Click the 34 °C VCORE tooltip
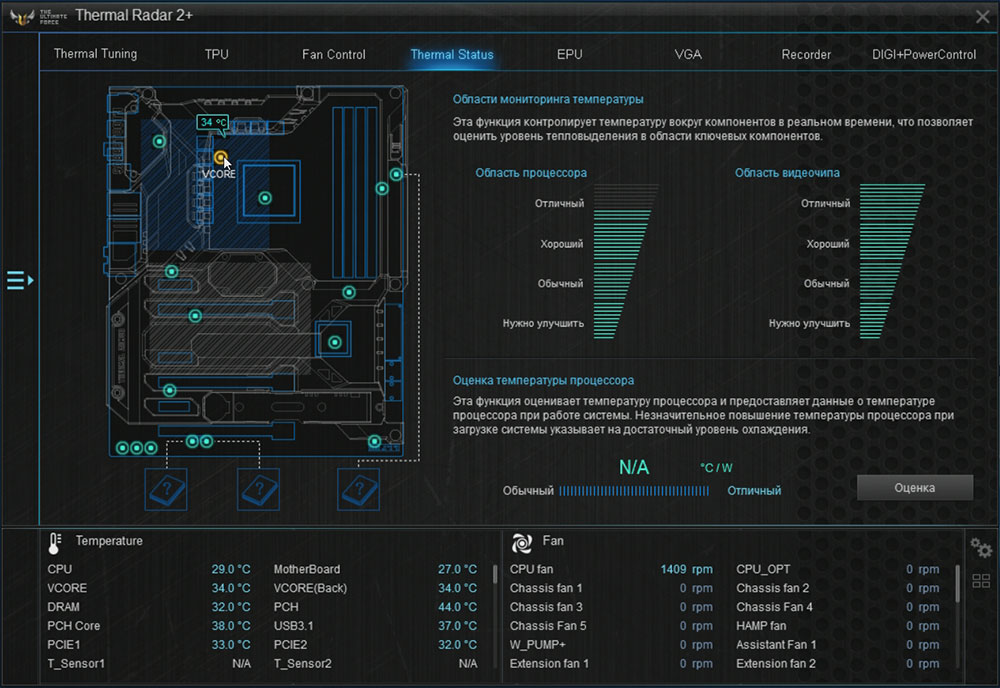The image size is (1000, 688). [x=212, y=122]
